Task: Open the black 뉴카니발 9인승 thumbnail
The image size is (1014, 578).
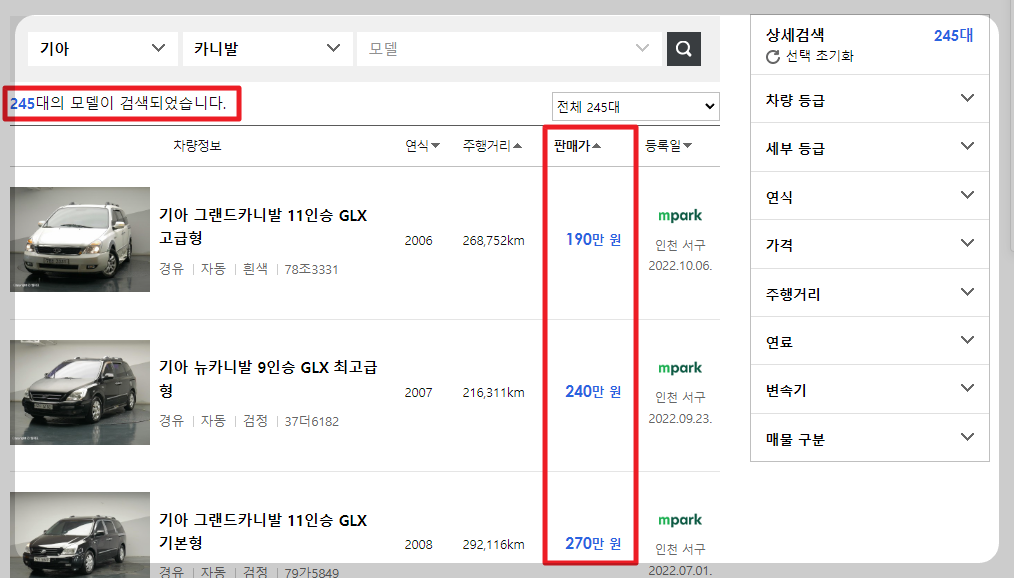Action: tap(80, 392)
